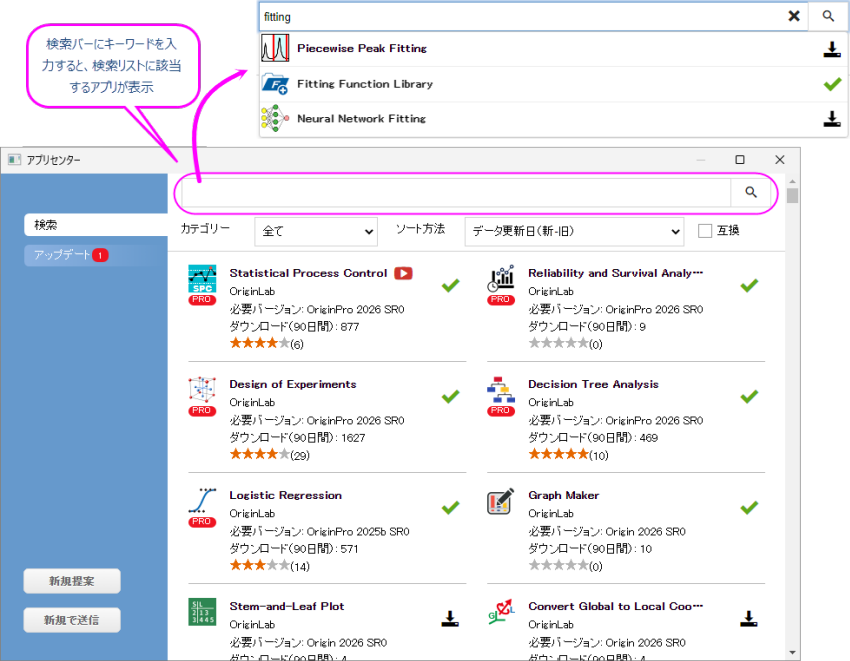Image resolution: width=850 pixels, height=661 pixels.
Task: Click the magnifier beside the 'fitting' search box
Action: [828, 16]
